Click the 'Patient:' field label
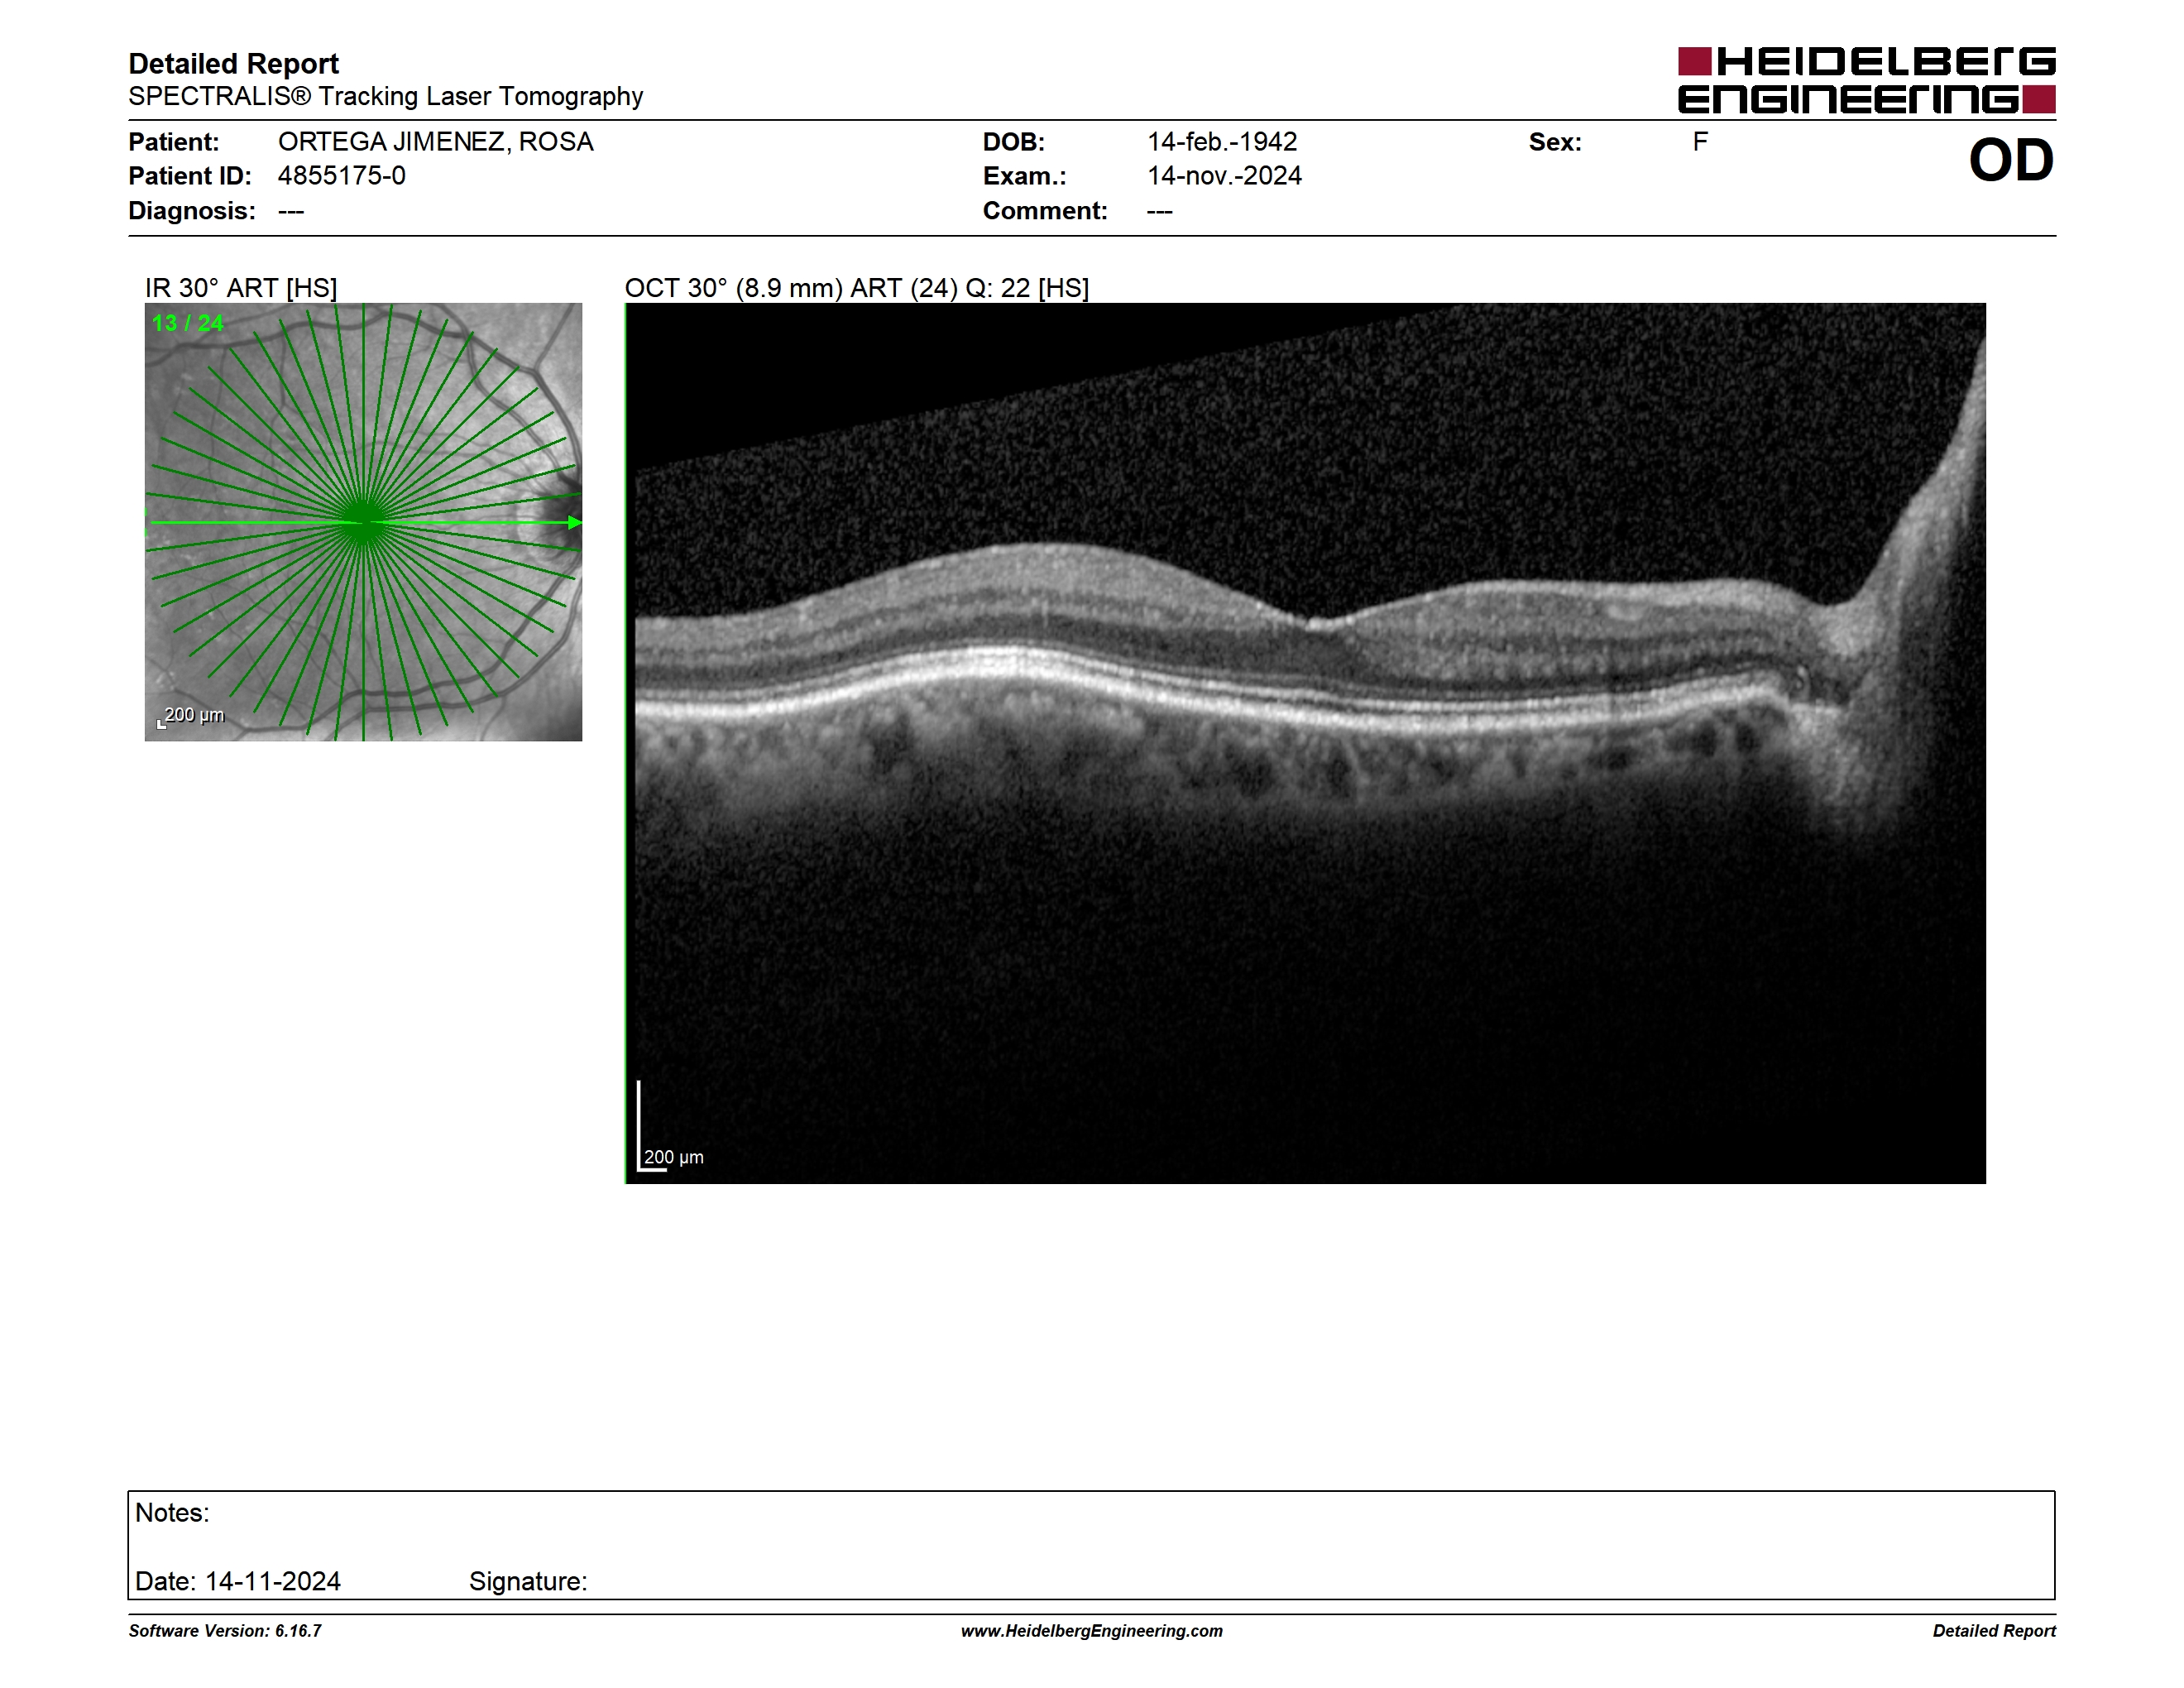This screenshot has width=2184, height=1688. pyautogui.click(x=174, y=142)
